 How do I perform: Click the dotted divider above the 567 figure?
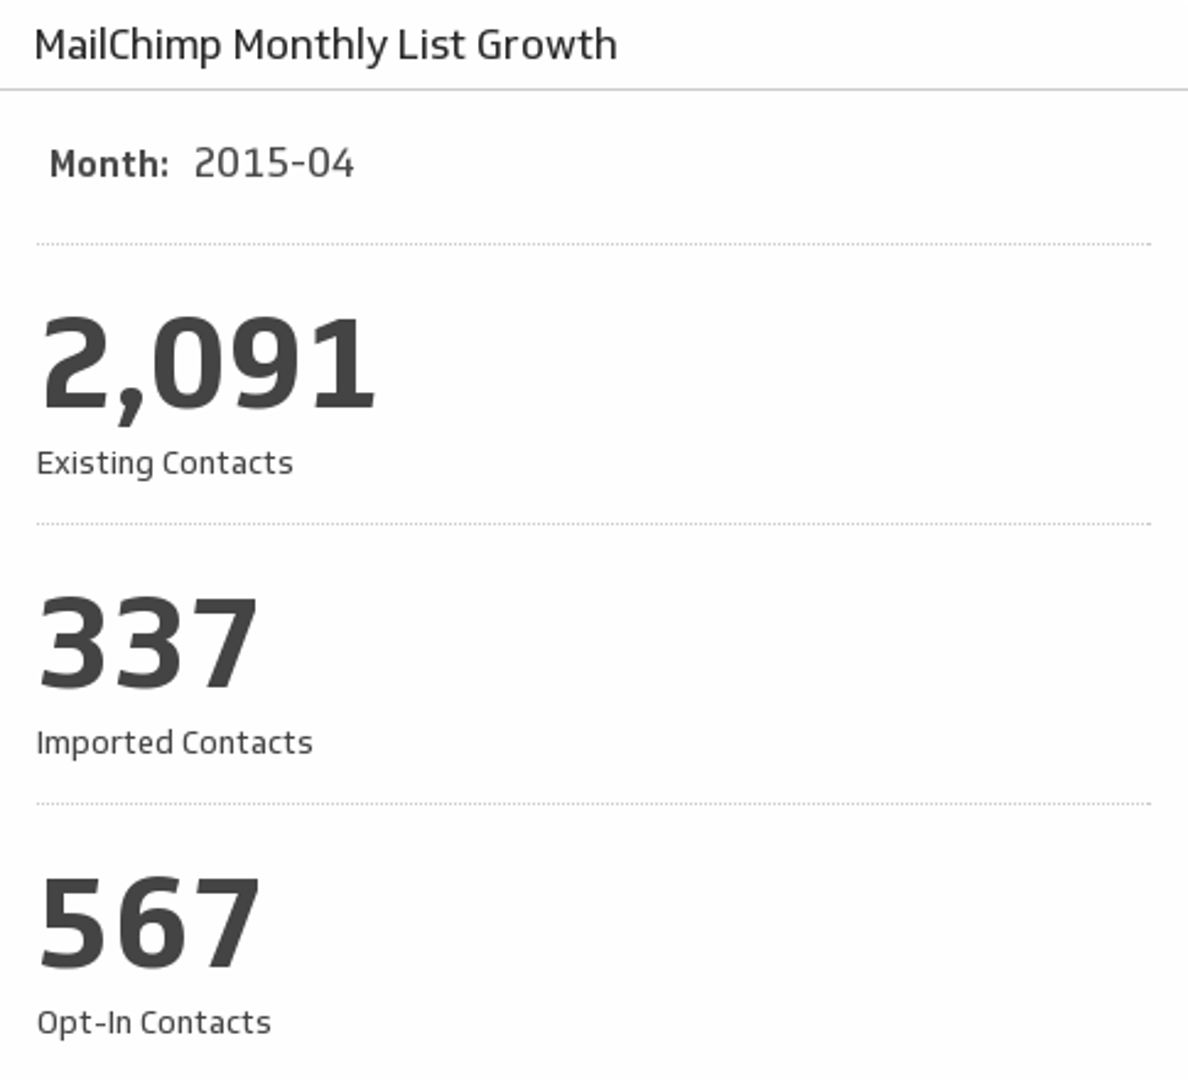point(594,803)
